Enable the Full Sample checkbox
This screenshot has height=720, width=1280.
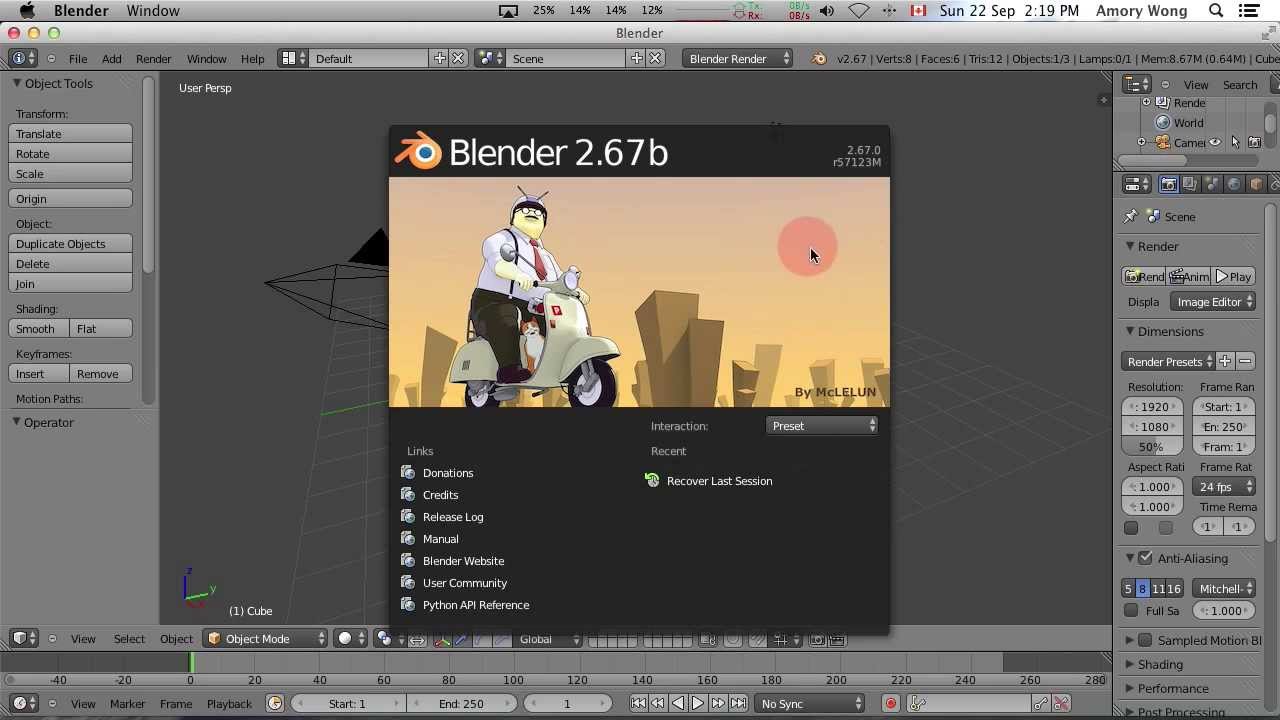click(x=1131, y=610)
